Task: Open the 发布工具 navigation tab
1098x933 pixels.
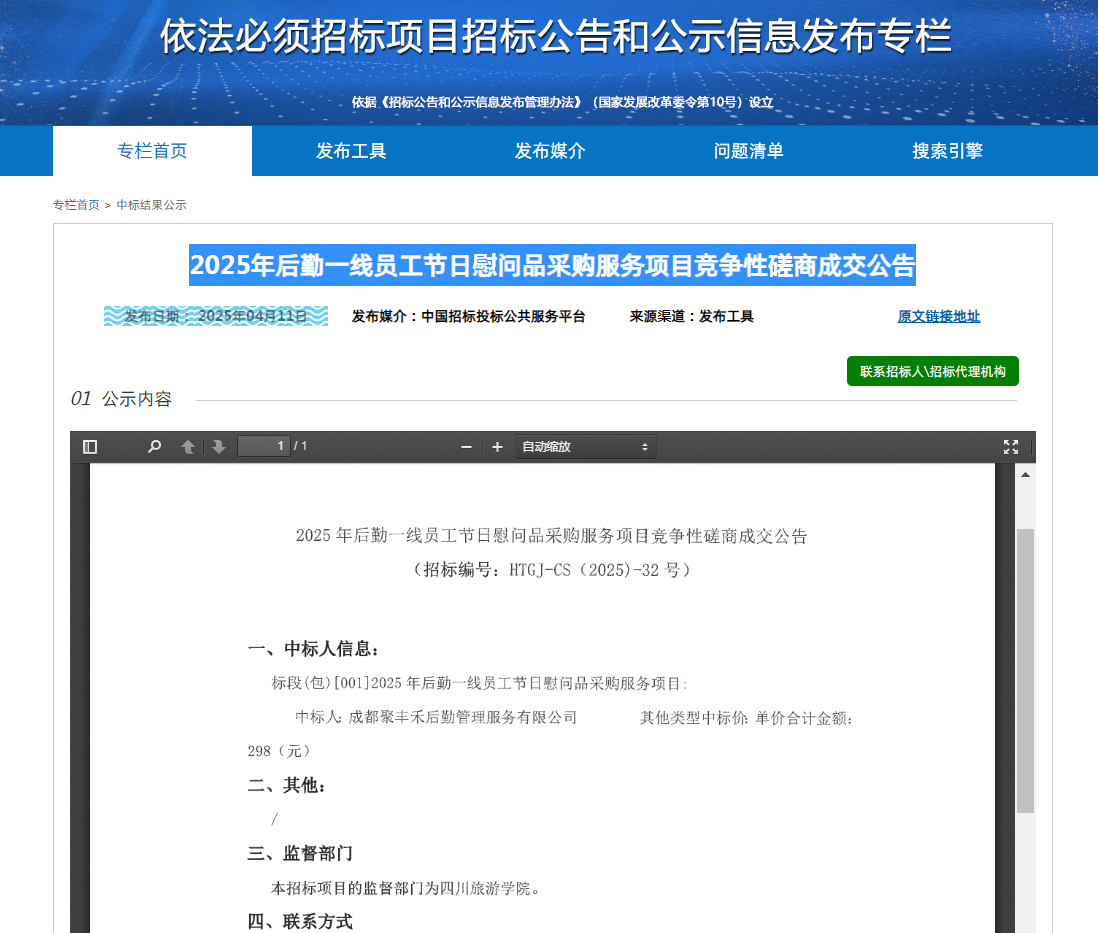Action: (351, 151)
